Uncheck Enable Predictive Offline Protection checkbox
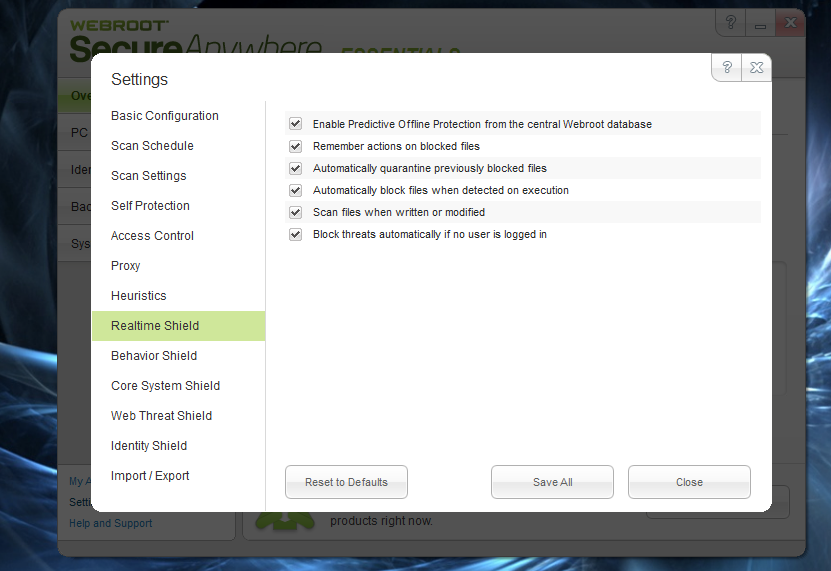The width and height of the screenshot is (831, 571). point(295,124)
